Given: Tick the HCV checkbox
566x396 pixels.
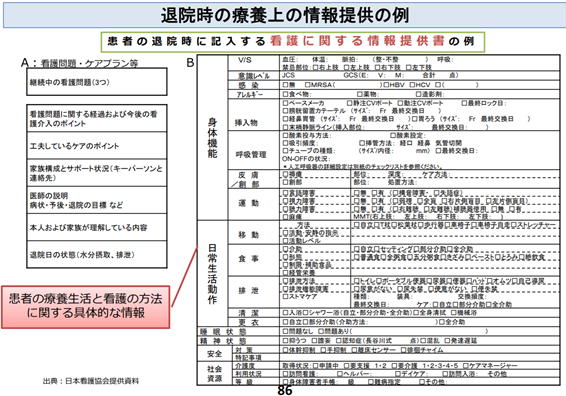Looking at the screenshot, I should pos(412,85).
